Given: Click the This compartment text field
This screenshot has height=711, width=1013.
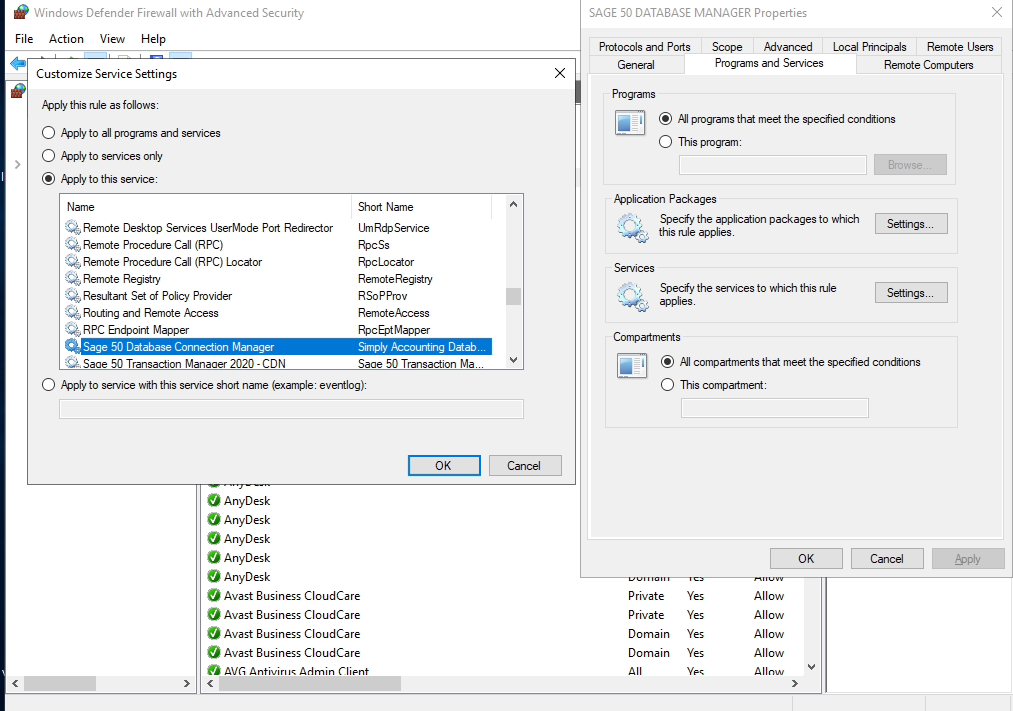Looking at the screenshot, I should coord(775,407).
